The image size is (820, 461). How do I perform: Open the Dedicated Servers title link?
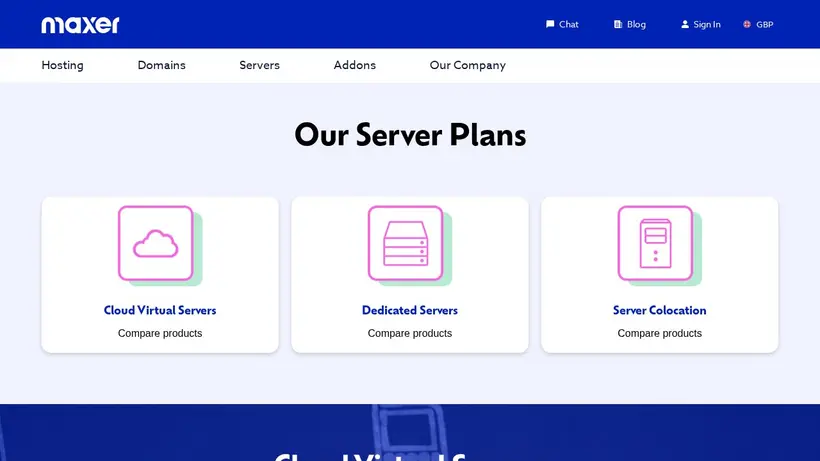[409, 310]
